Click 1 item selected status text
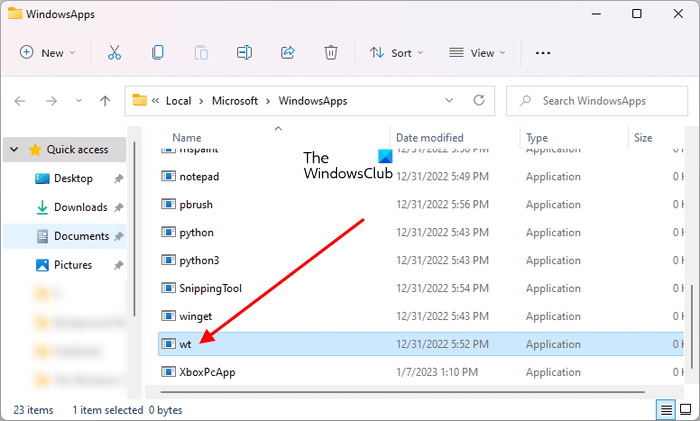700x421 pixels. point(108,410)
